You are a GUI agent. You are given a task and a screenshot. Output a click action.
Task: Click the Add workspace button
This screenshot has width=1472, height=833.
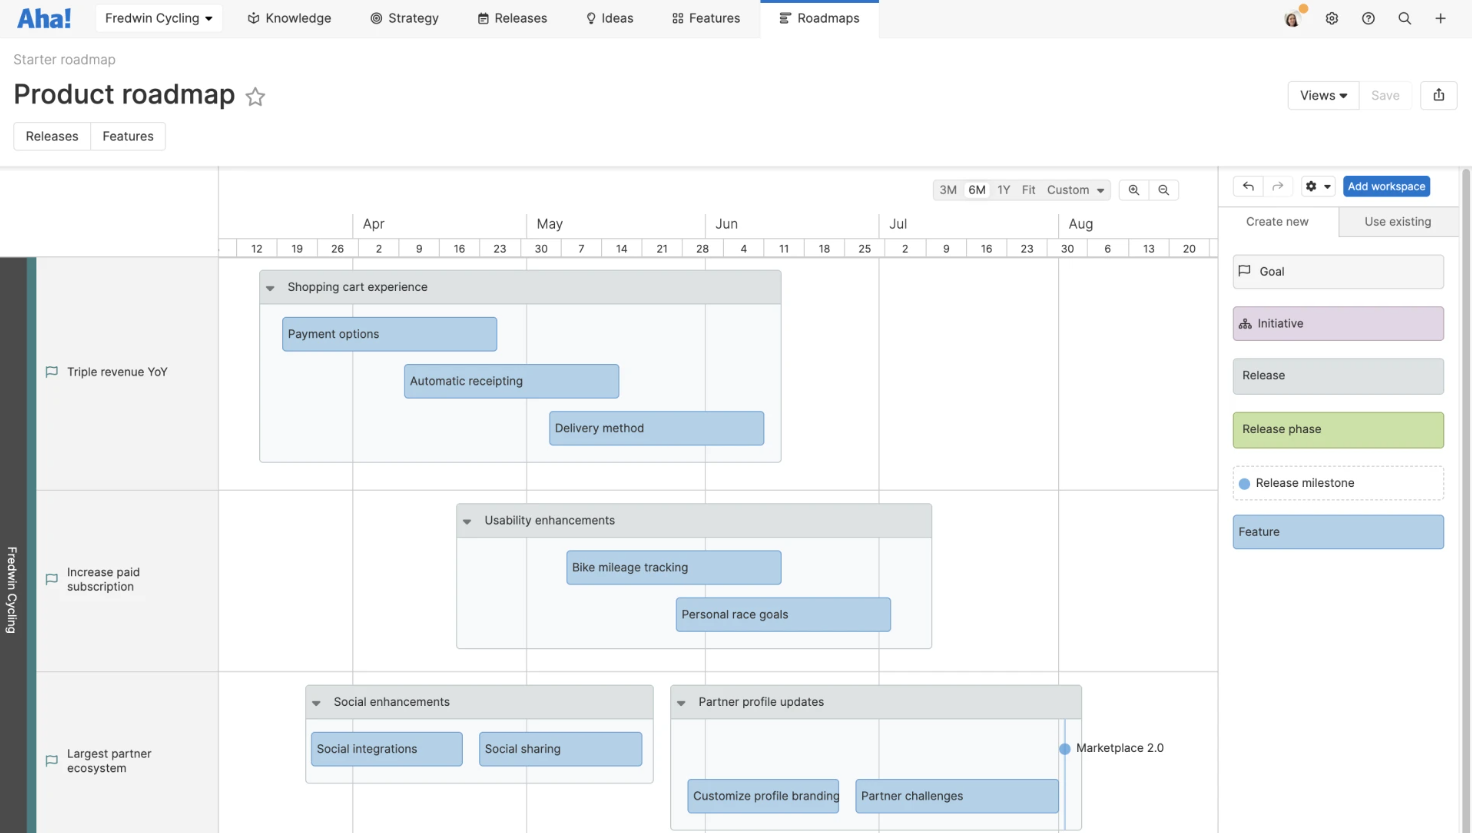(x=1386, y=186)
